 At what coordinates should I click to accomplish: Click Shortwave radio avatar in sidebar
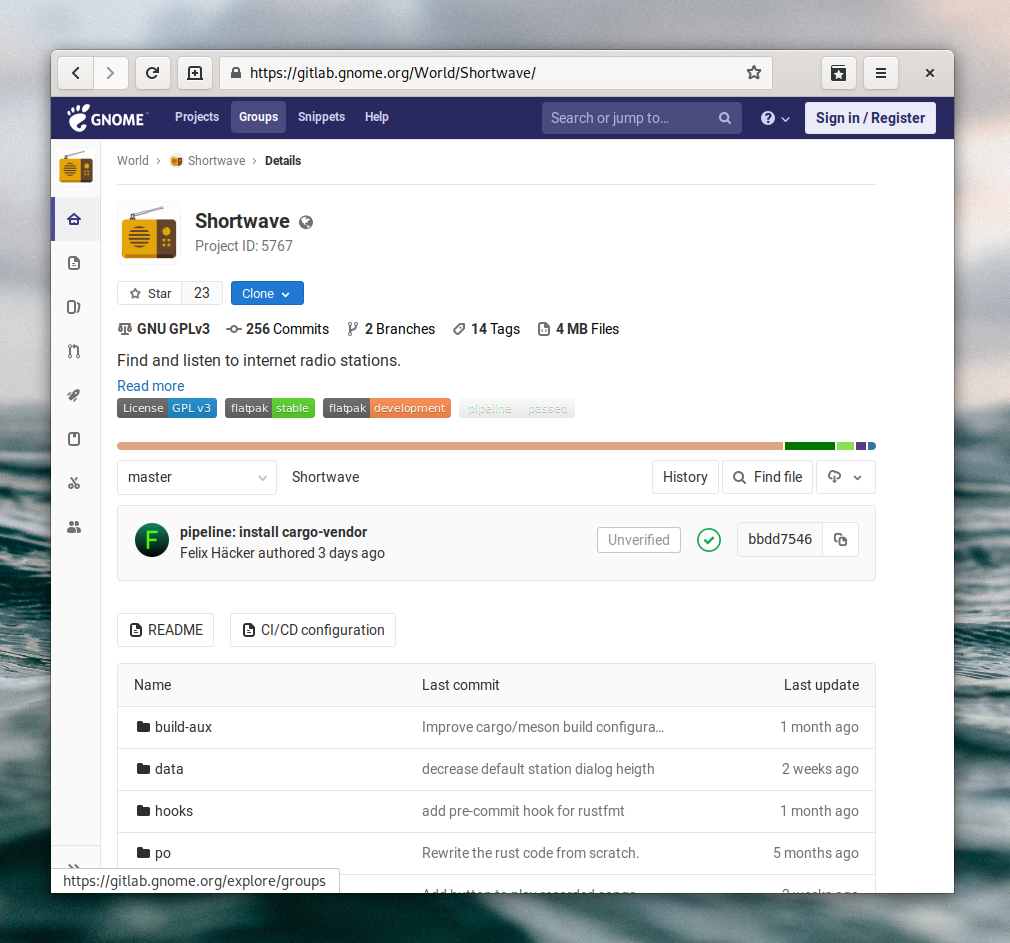(76, 167)
